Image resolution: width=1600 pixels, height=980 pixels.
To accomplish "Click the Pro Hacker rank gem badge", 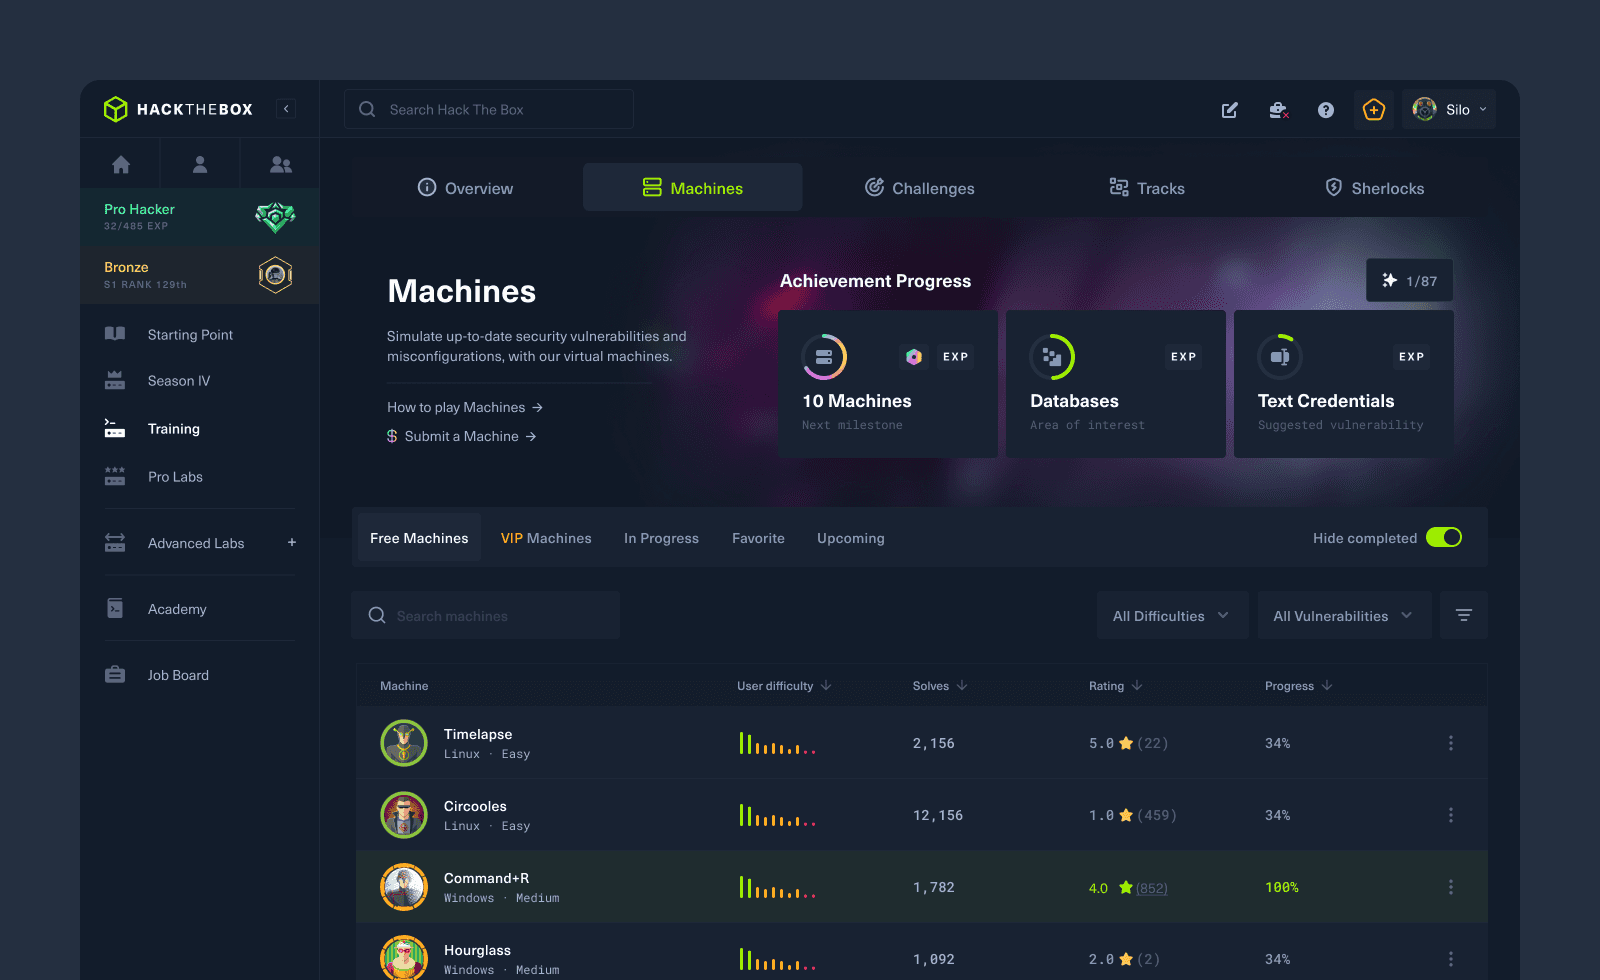I will pyautogui.click(x=275, y=217).
